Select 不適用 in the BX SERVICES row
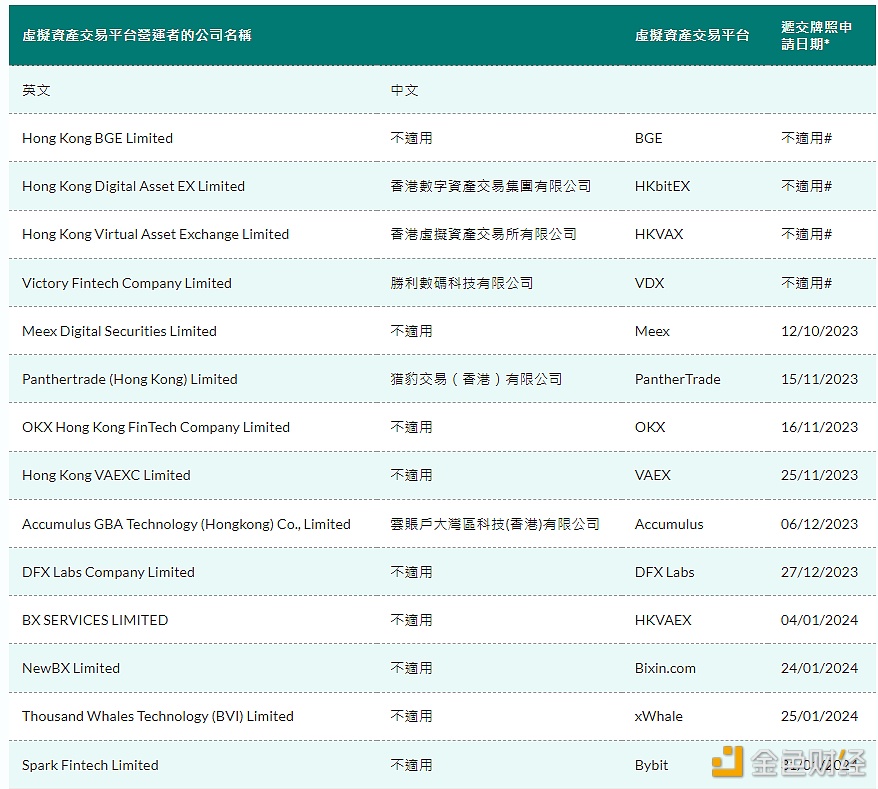Viewport: 878px width, 789px height. click(412, 621)
